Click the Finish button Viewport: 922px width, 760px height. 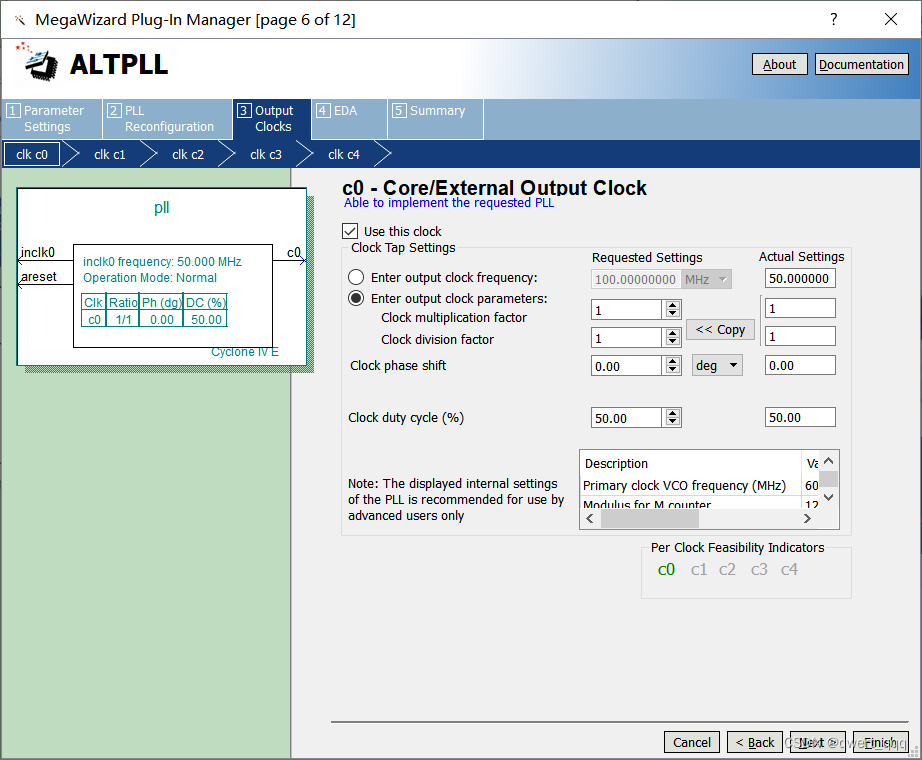click(880, 742)
